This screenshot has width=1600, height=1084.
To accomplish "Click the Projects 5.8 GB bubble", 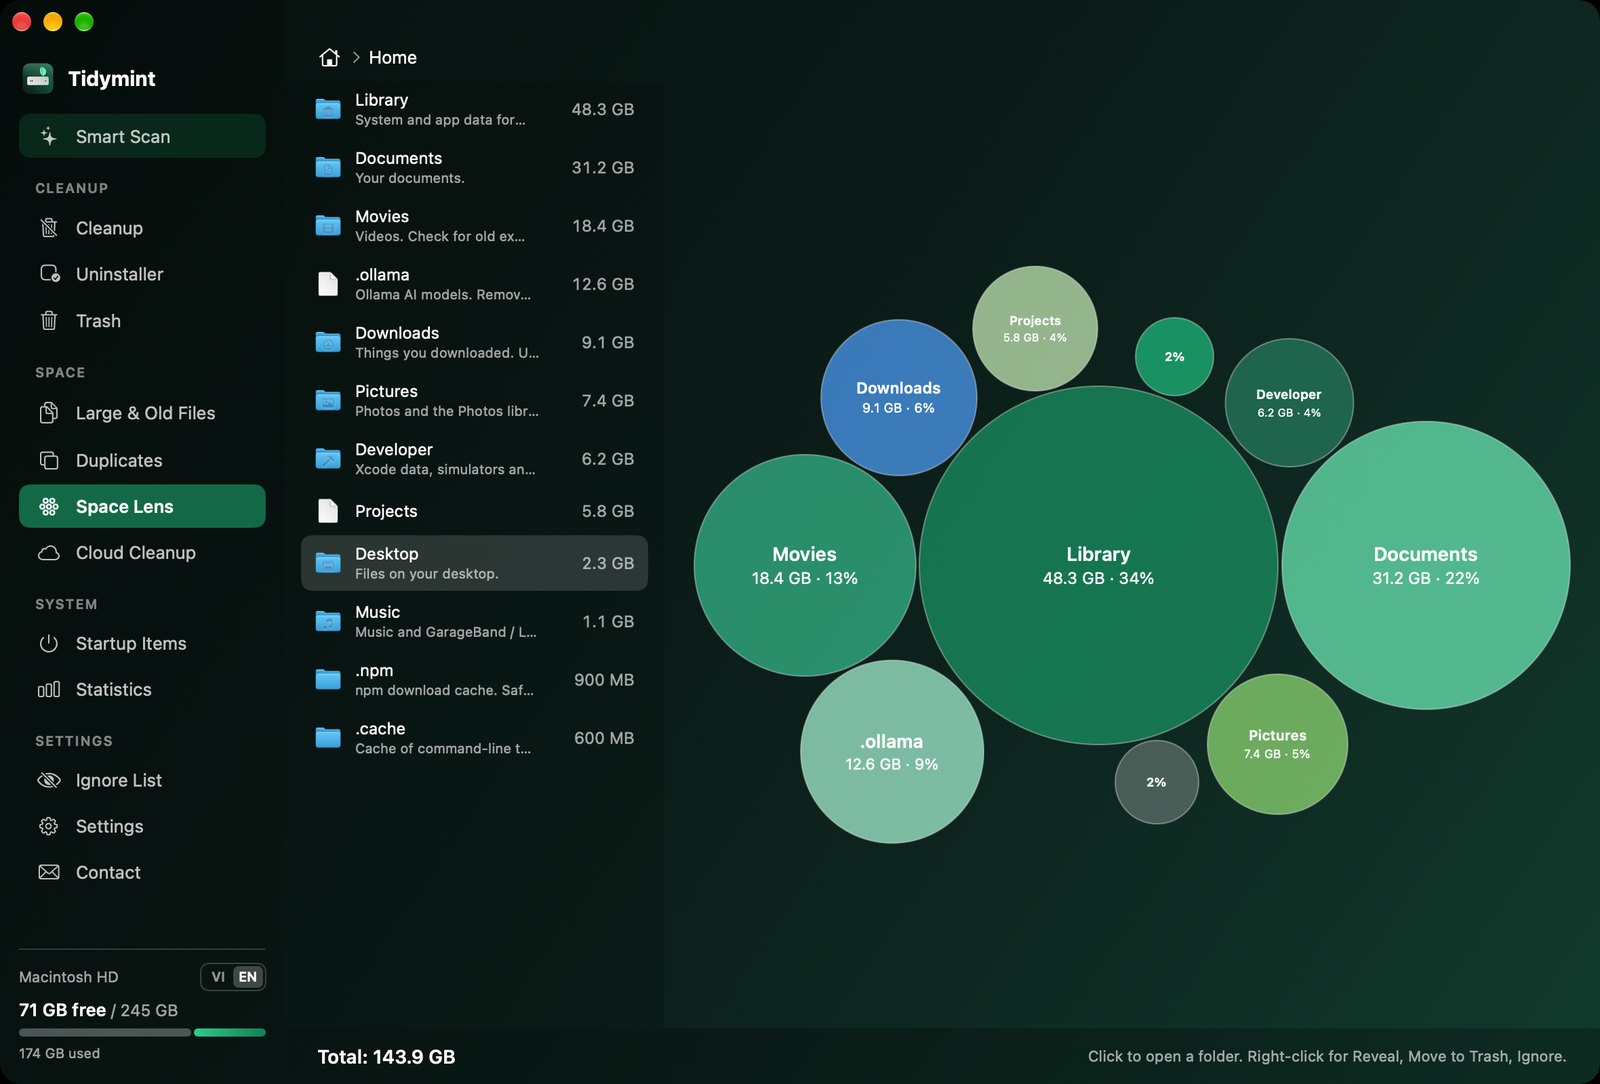I will pyautogui.click(x=1035, y=328).
